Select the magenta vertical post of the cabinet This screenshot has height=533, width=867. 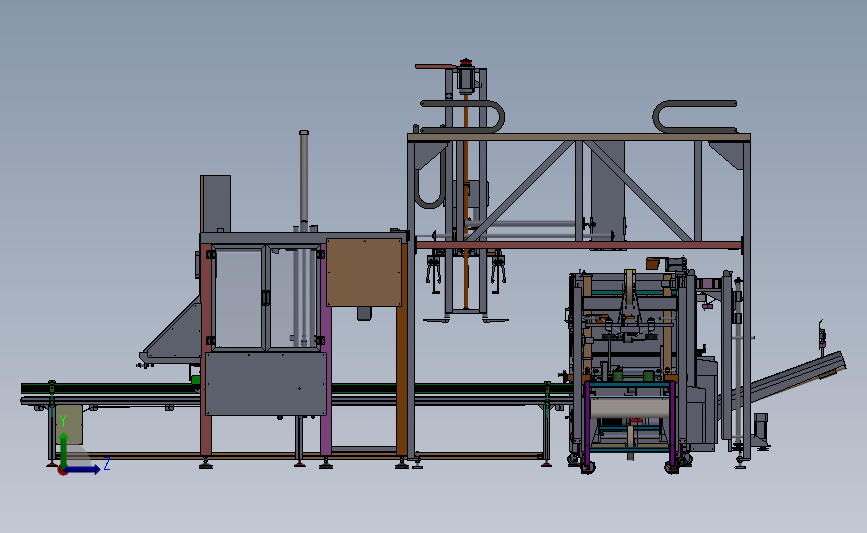[x=326, y=351]
